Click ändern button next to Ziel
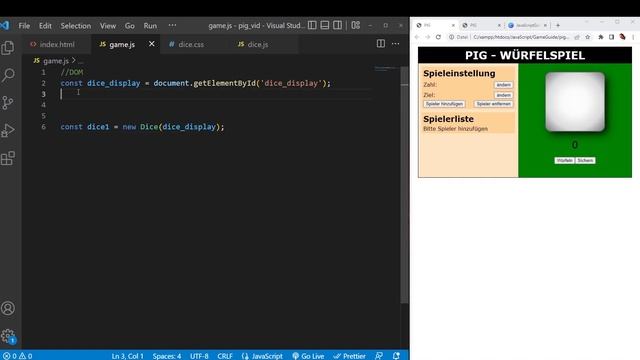Image resolution: width=640 pixels, height=360 pixels. coord(503,95)
